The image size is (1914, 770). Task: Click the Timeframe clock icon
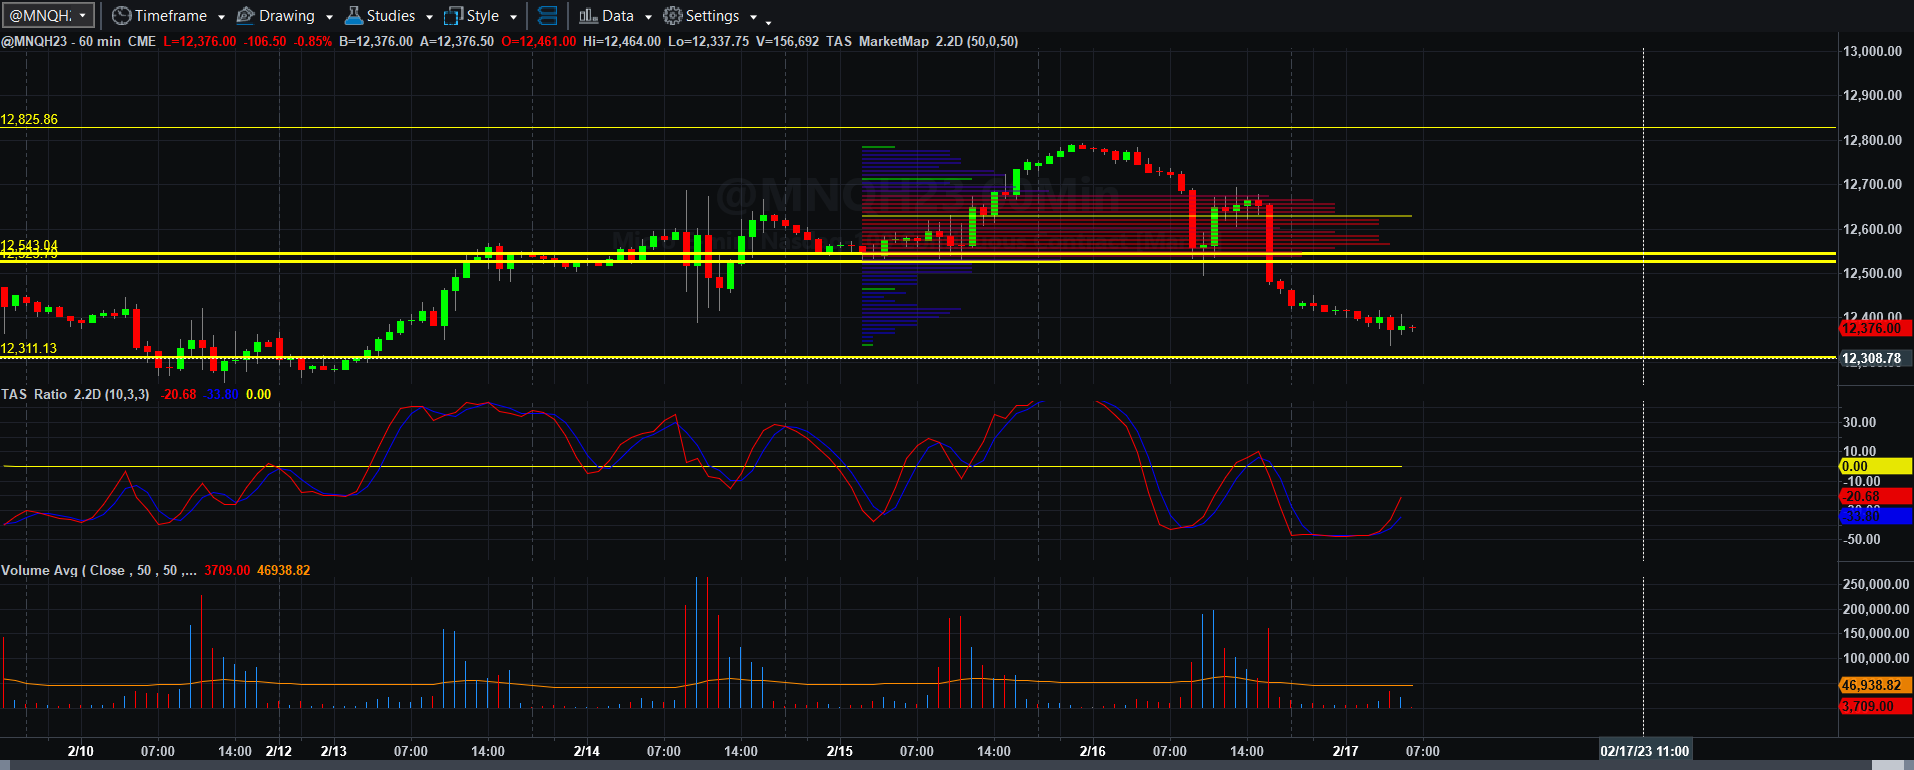click(121, 16)
